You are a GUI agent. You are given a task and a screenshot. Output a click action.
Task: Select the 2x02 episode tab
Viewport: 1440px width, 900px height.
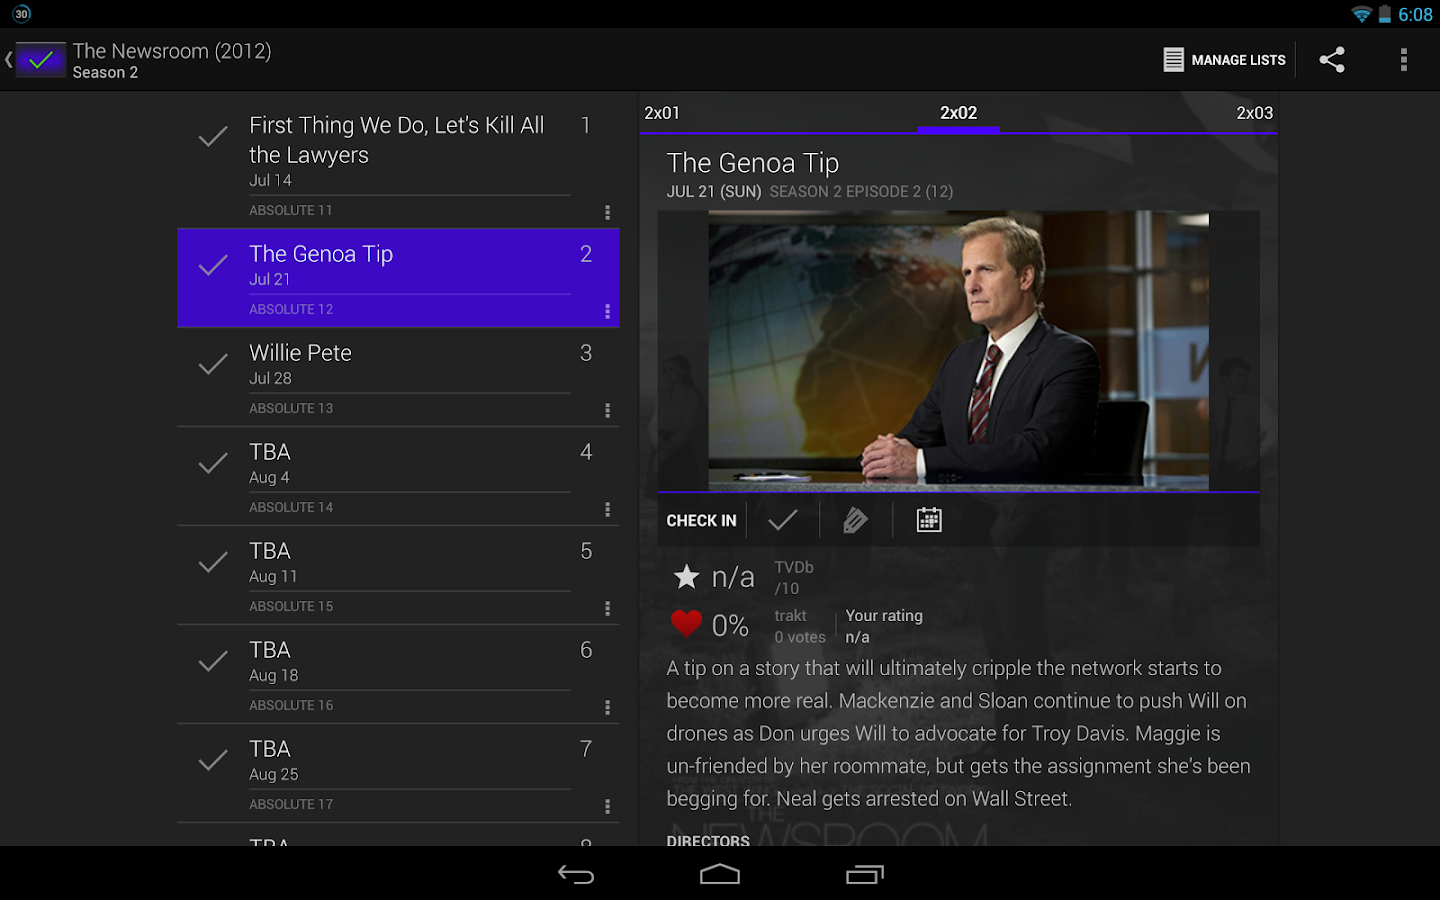[x=958, y=113]
